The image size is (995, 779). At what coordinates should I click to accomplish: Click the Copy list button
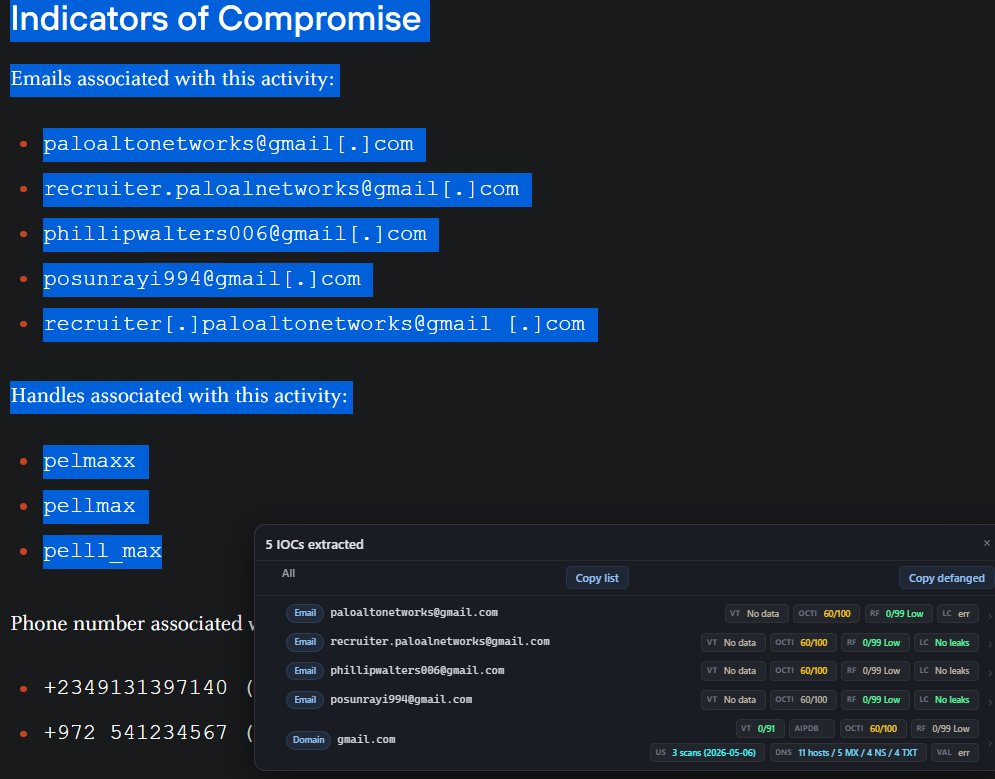(x=597, y=578)
